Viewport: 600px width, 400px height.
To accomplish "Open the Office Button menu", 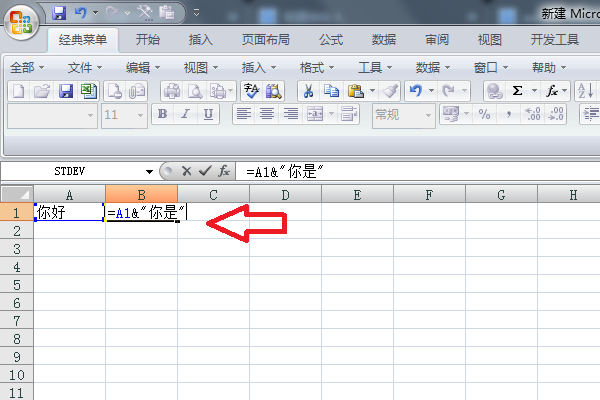I will tap(21, 22).
